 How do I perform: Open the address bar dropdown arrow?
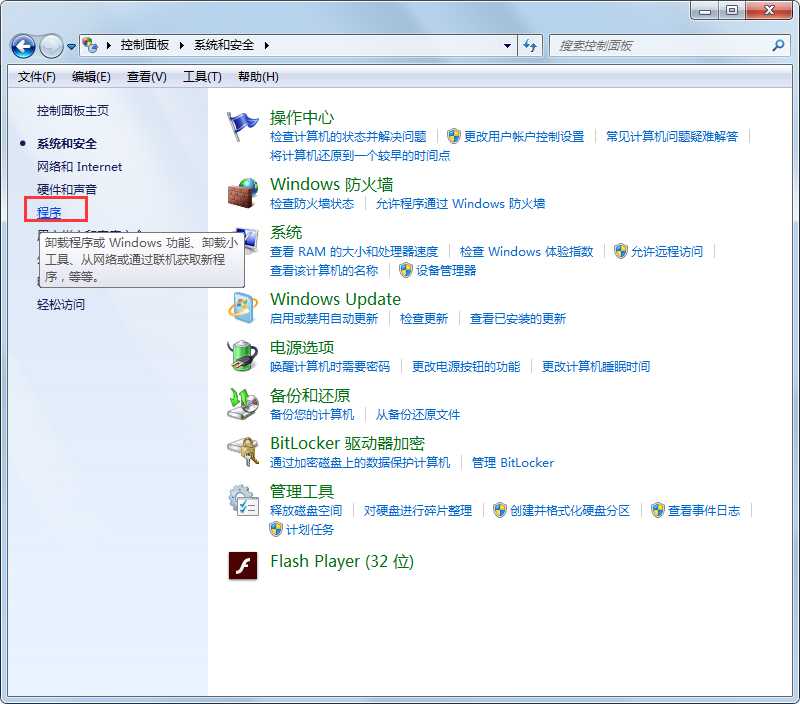[506, 46]
